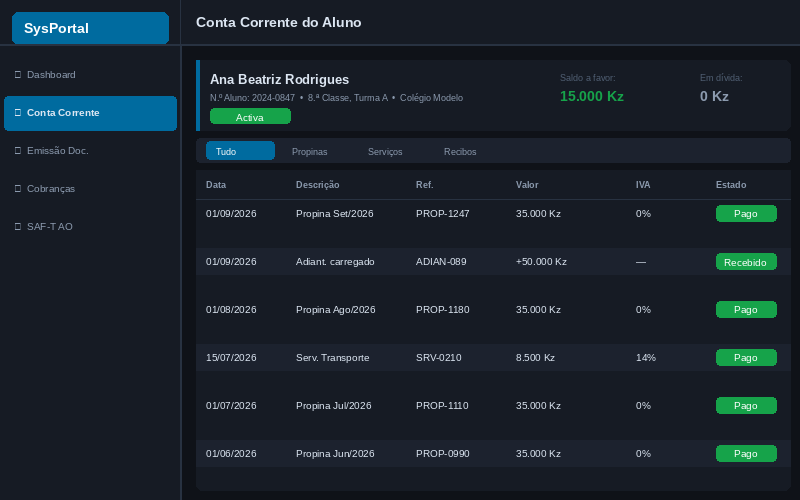Open the Dashboard sidebar item
The image size is (800, 500).
point(90,75)
